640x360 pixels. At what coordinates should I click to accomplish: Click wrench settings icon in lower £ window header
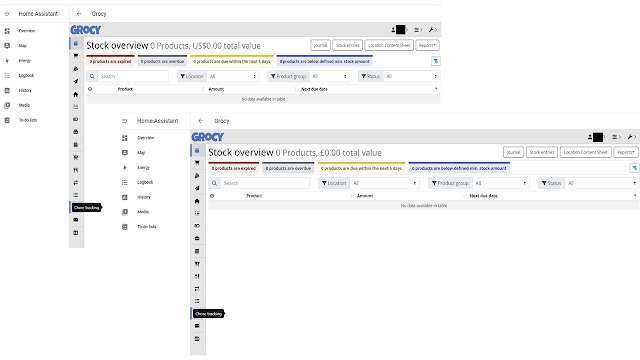[632, 137]
